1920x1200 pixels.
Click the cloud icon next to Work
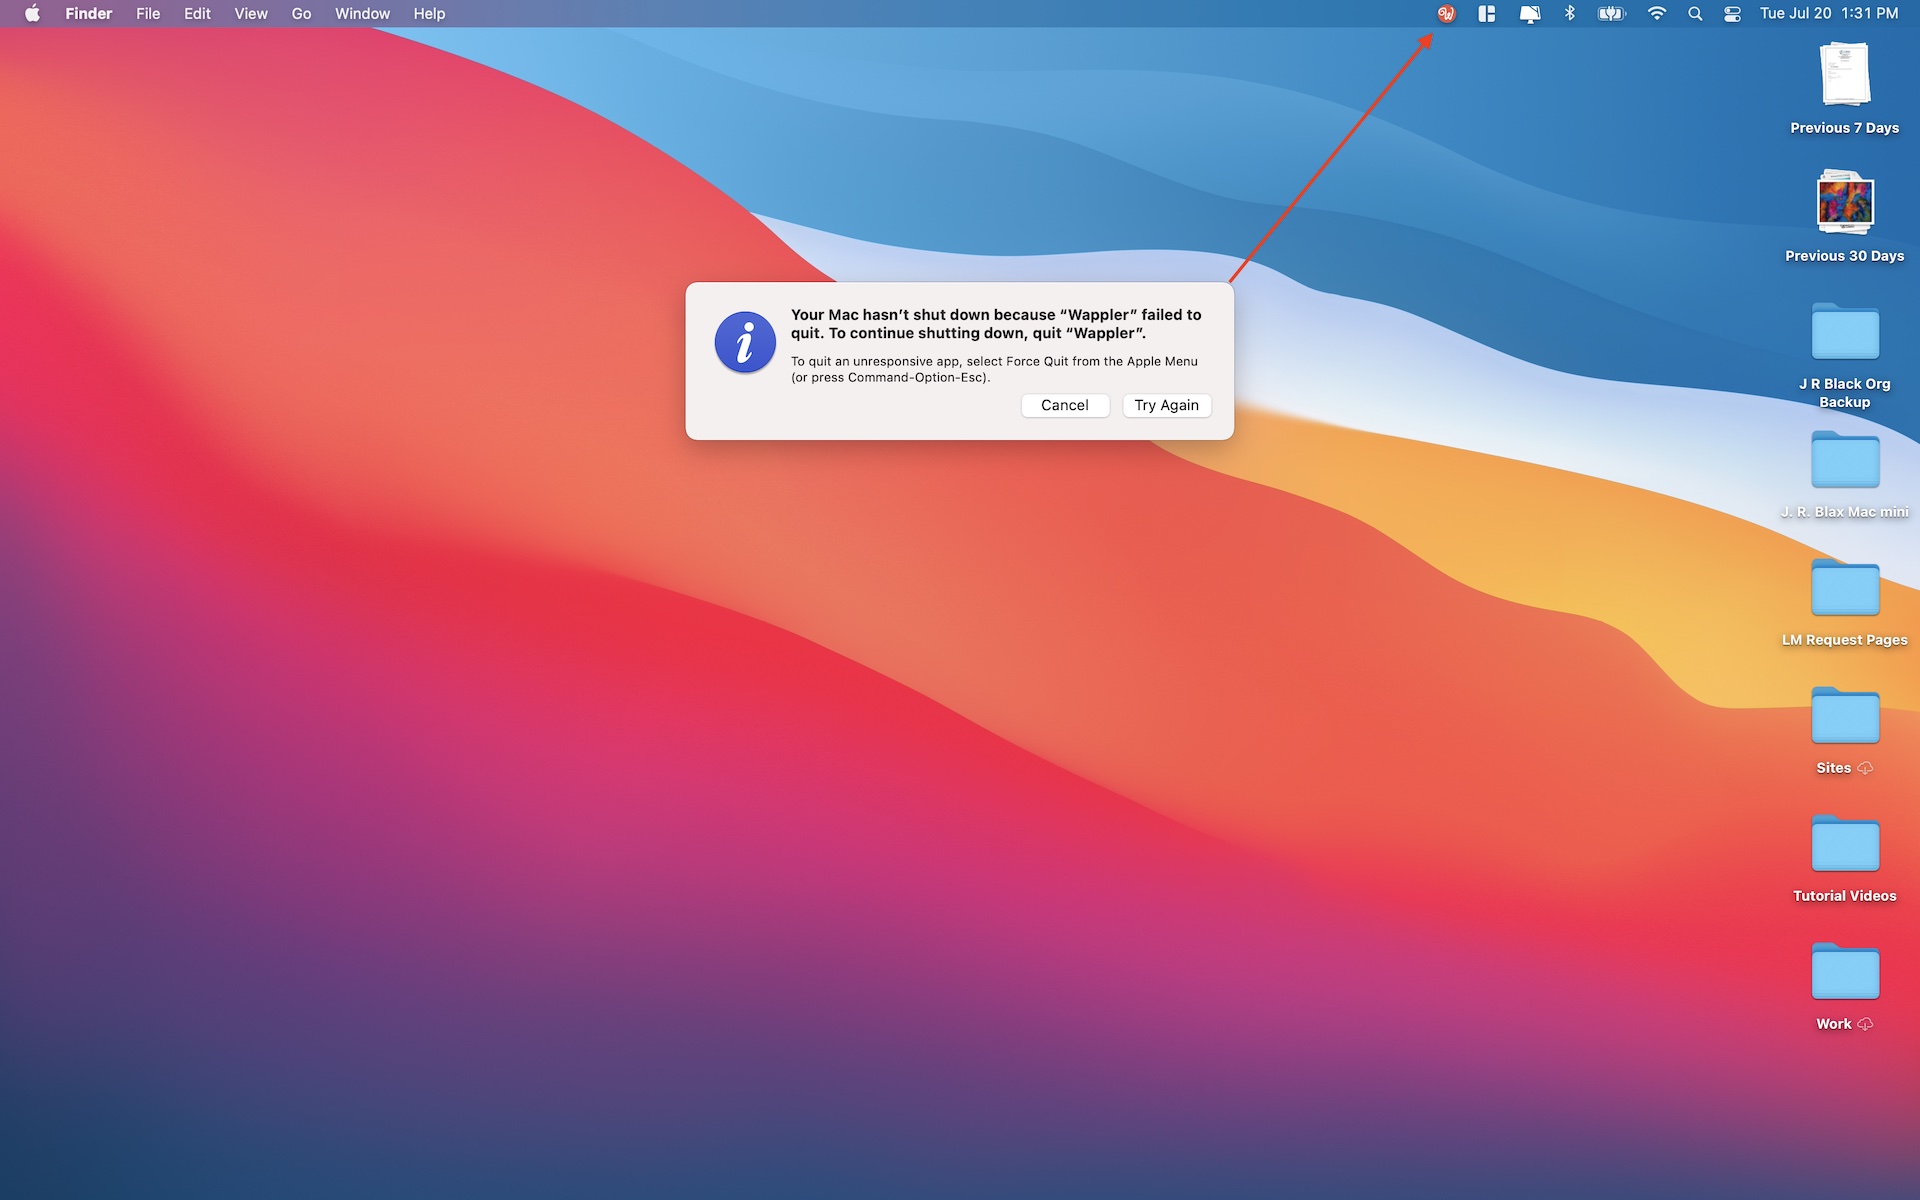click(x=1865, y=1024)
